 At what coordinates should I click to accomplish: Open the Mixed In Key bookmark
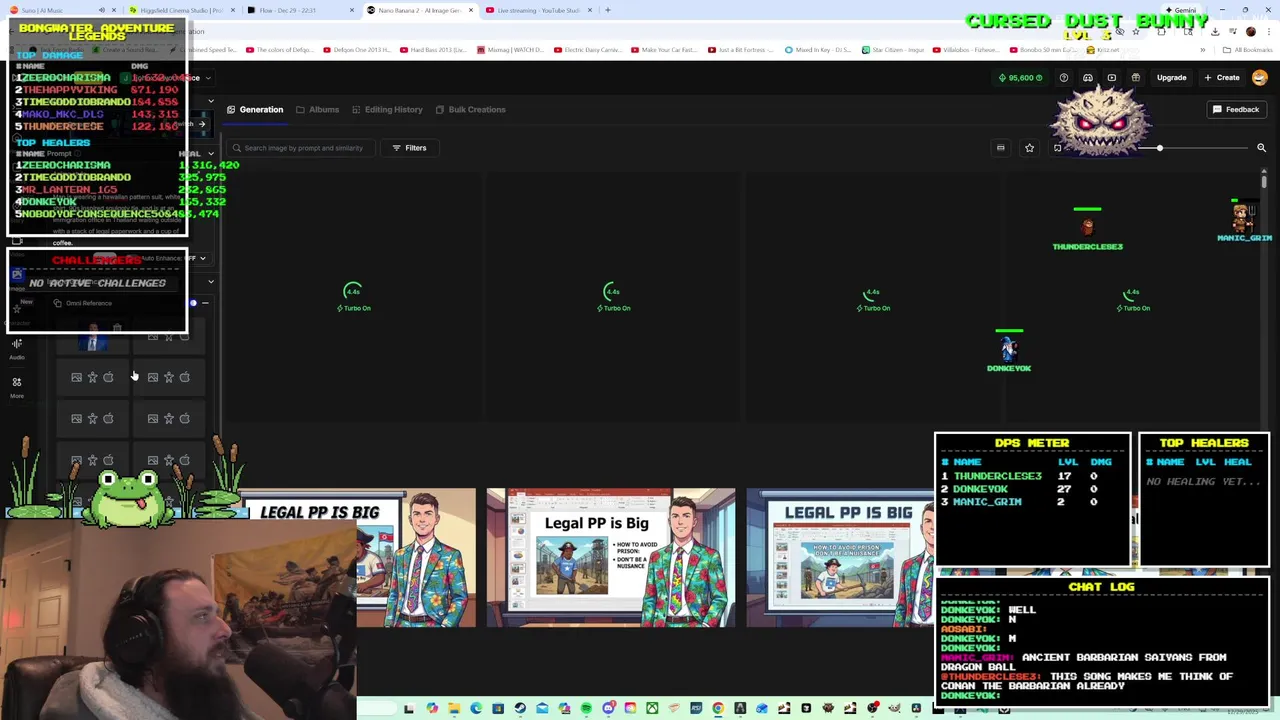[818, 49]
